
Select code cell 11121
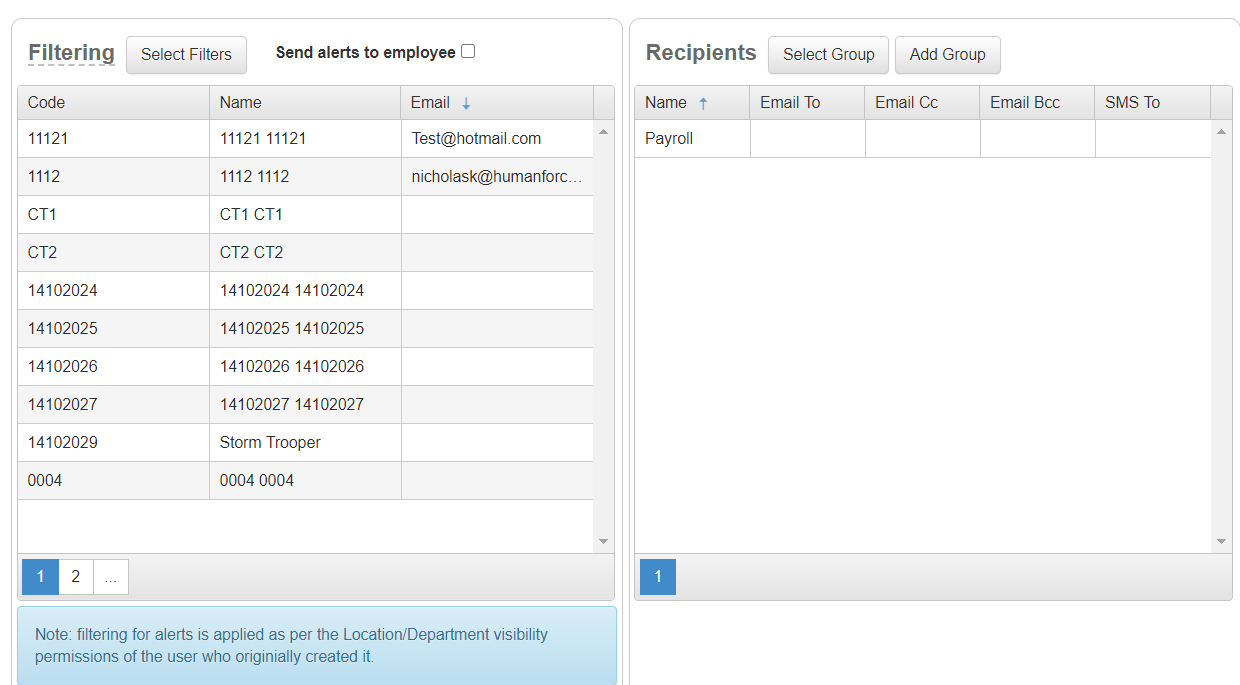pos(113,139)
